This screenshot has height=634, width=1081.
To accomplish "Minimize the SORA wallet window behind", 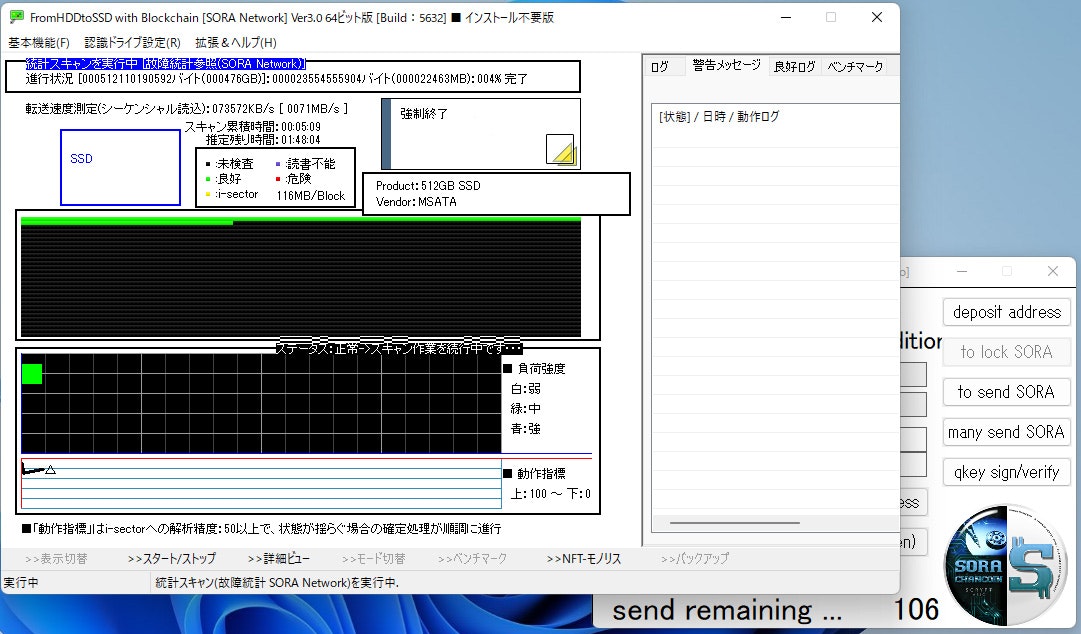I will point(962,272).
